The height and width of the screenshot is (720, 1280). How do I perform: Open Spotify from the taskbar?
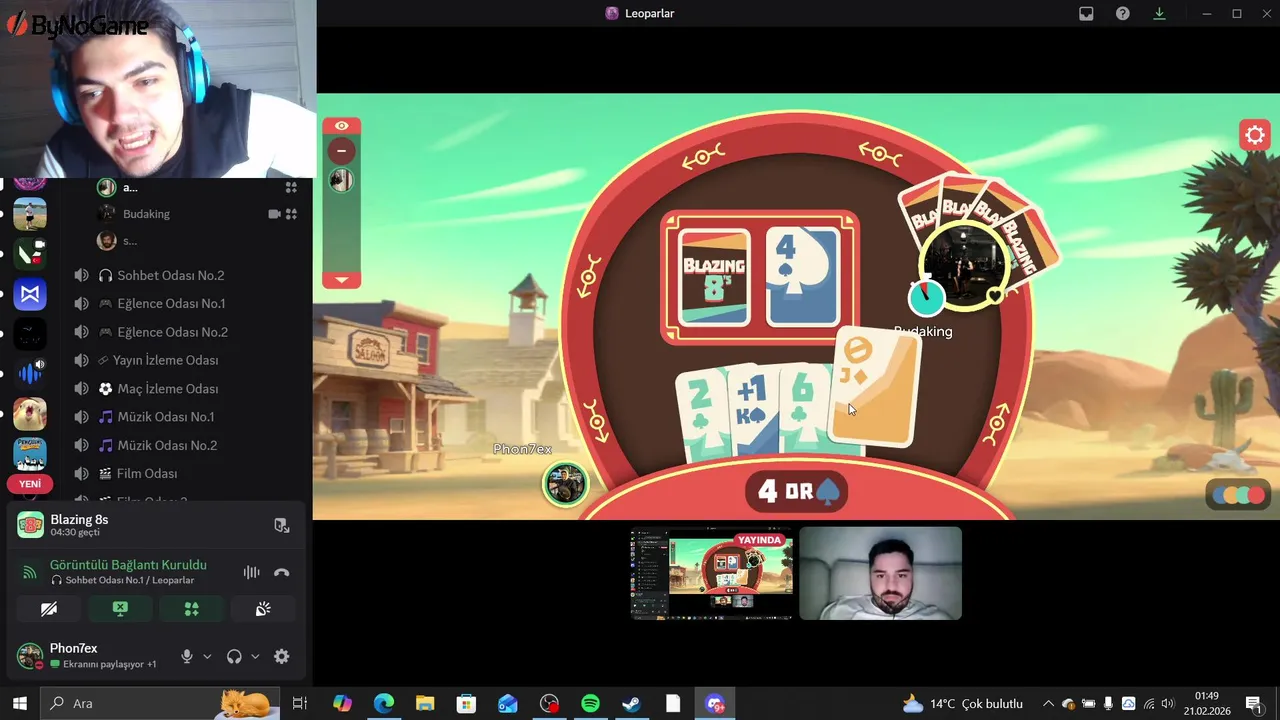590,703
